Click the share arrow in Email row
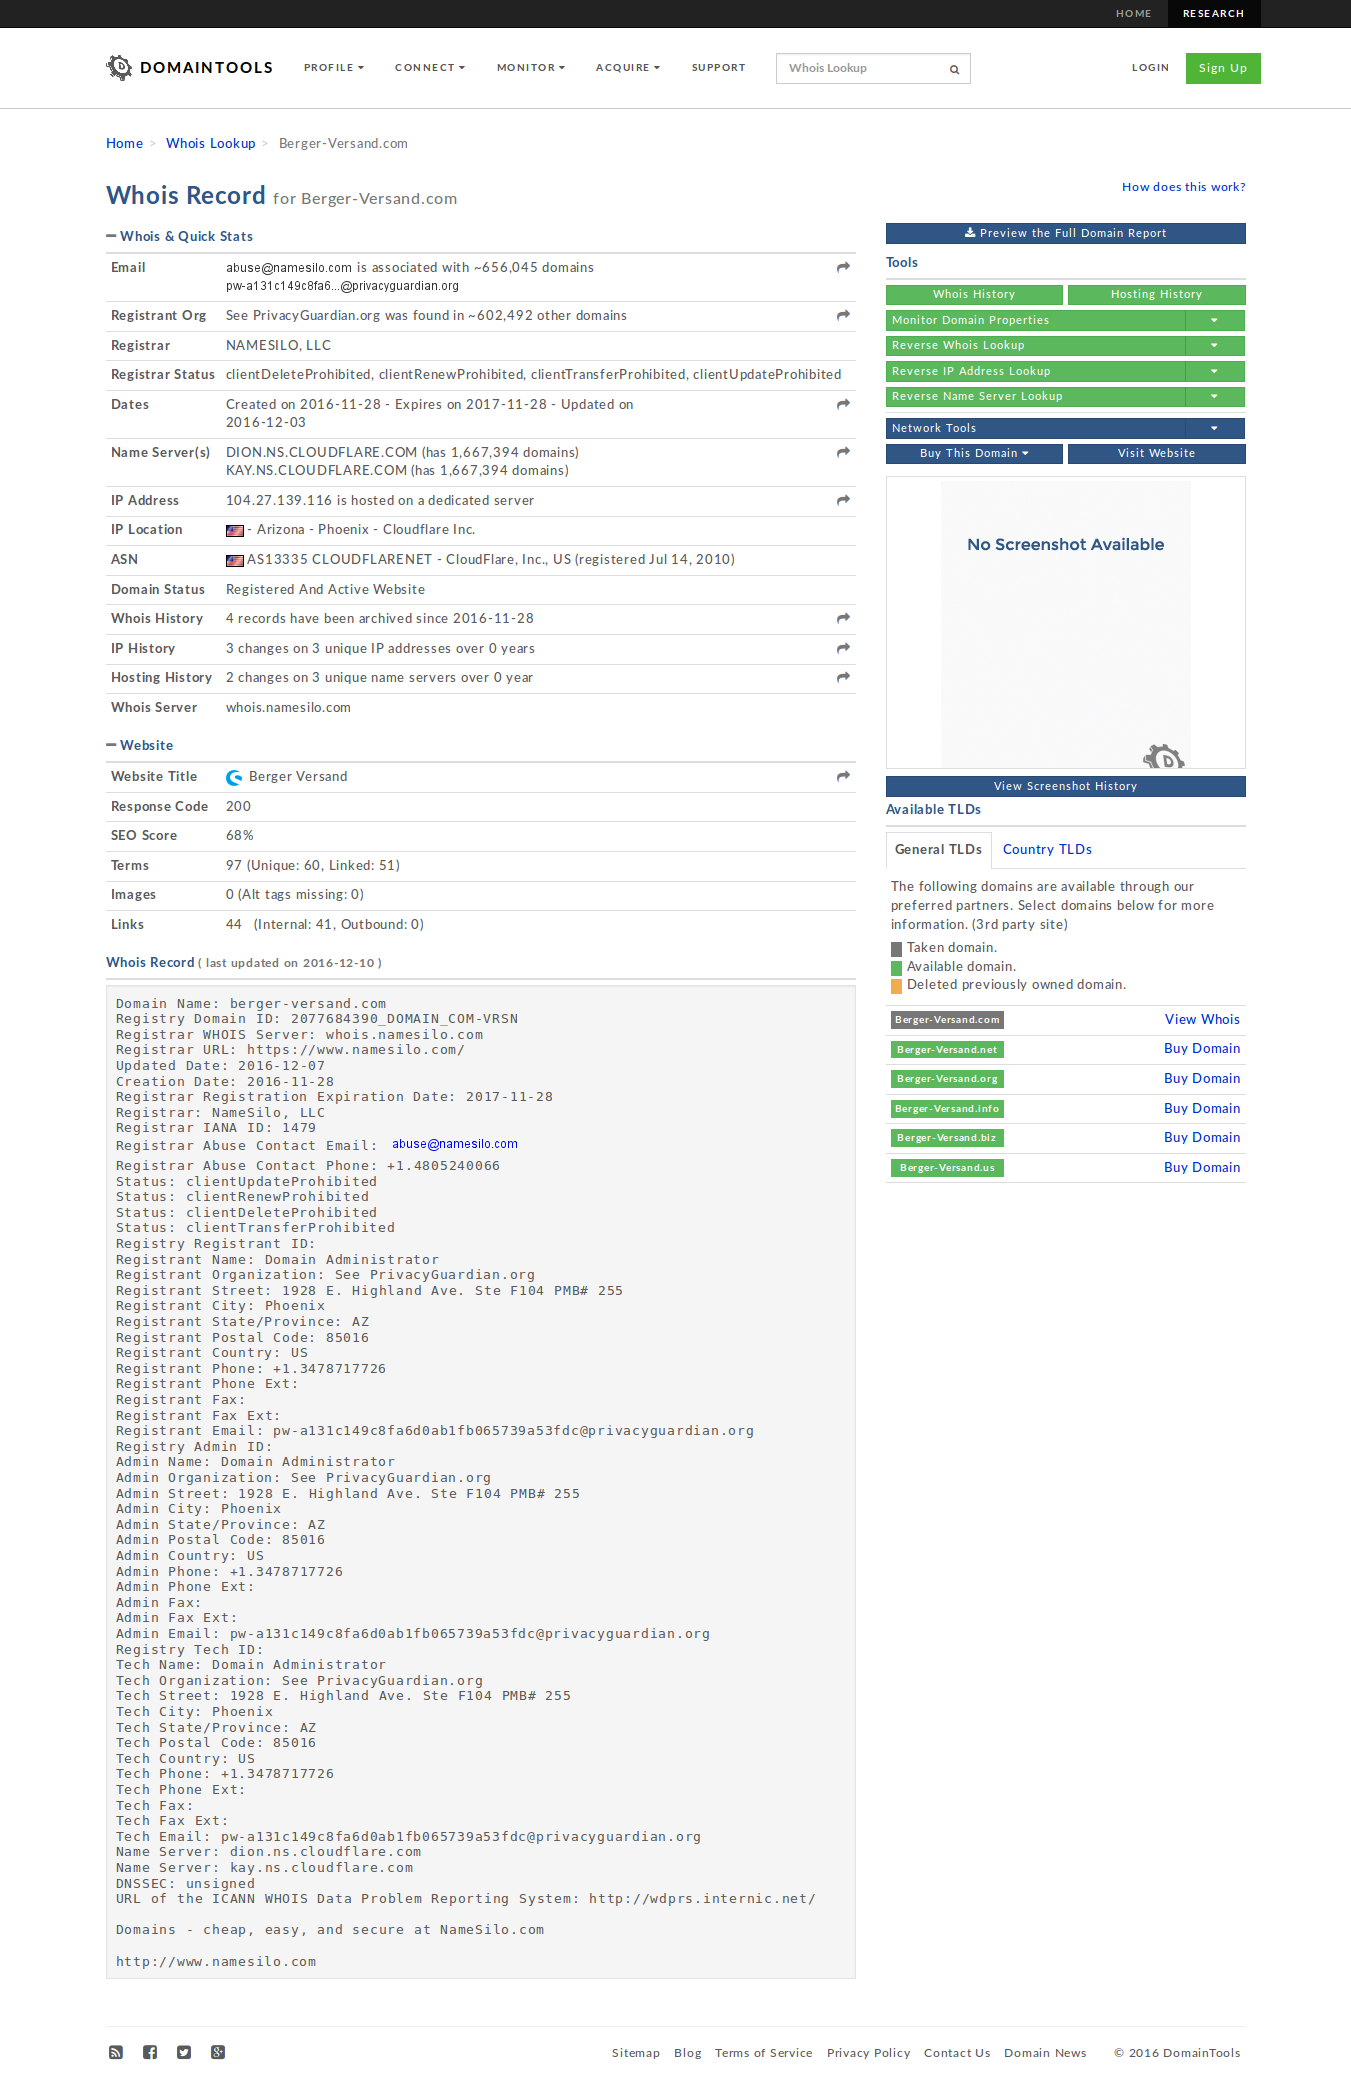Image resolution: width=1351 pixels, height=2079 pixels. point(843,267)
